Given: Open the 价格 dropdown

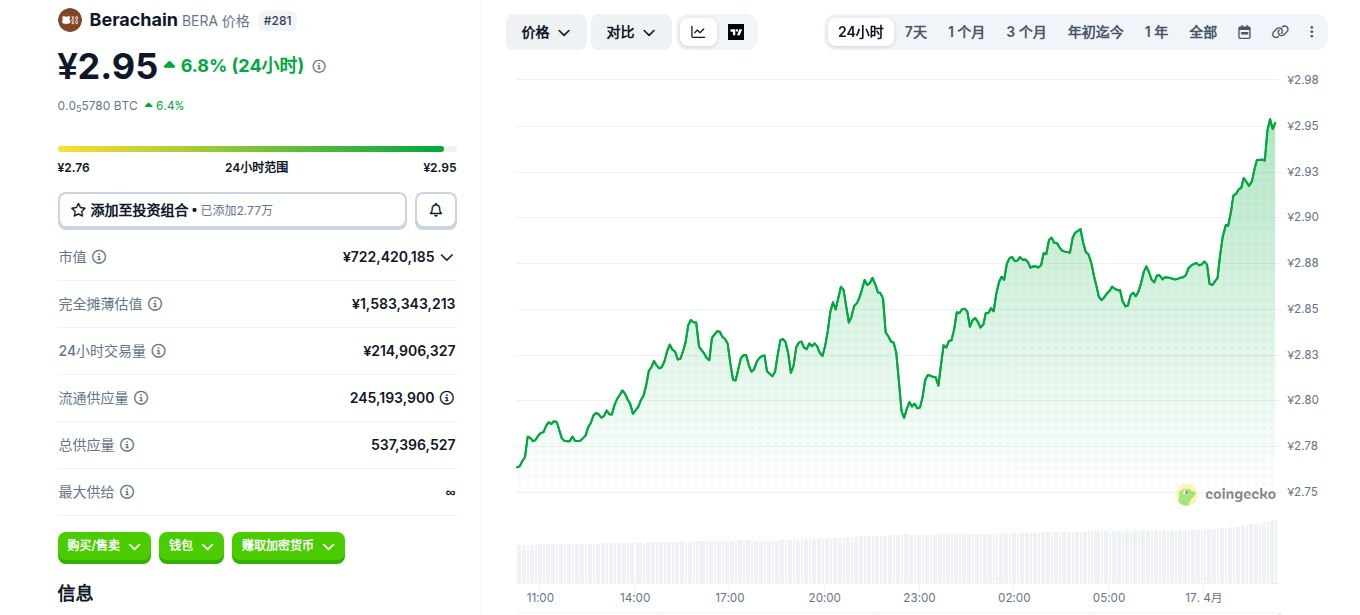Looking at the screenshot, I should tap(546, 32).
